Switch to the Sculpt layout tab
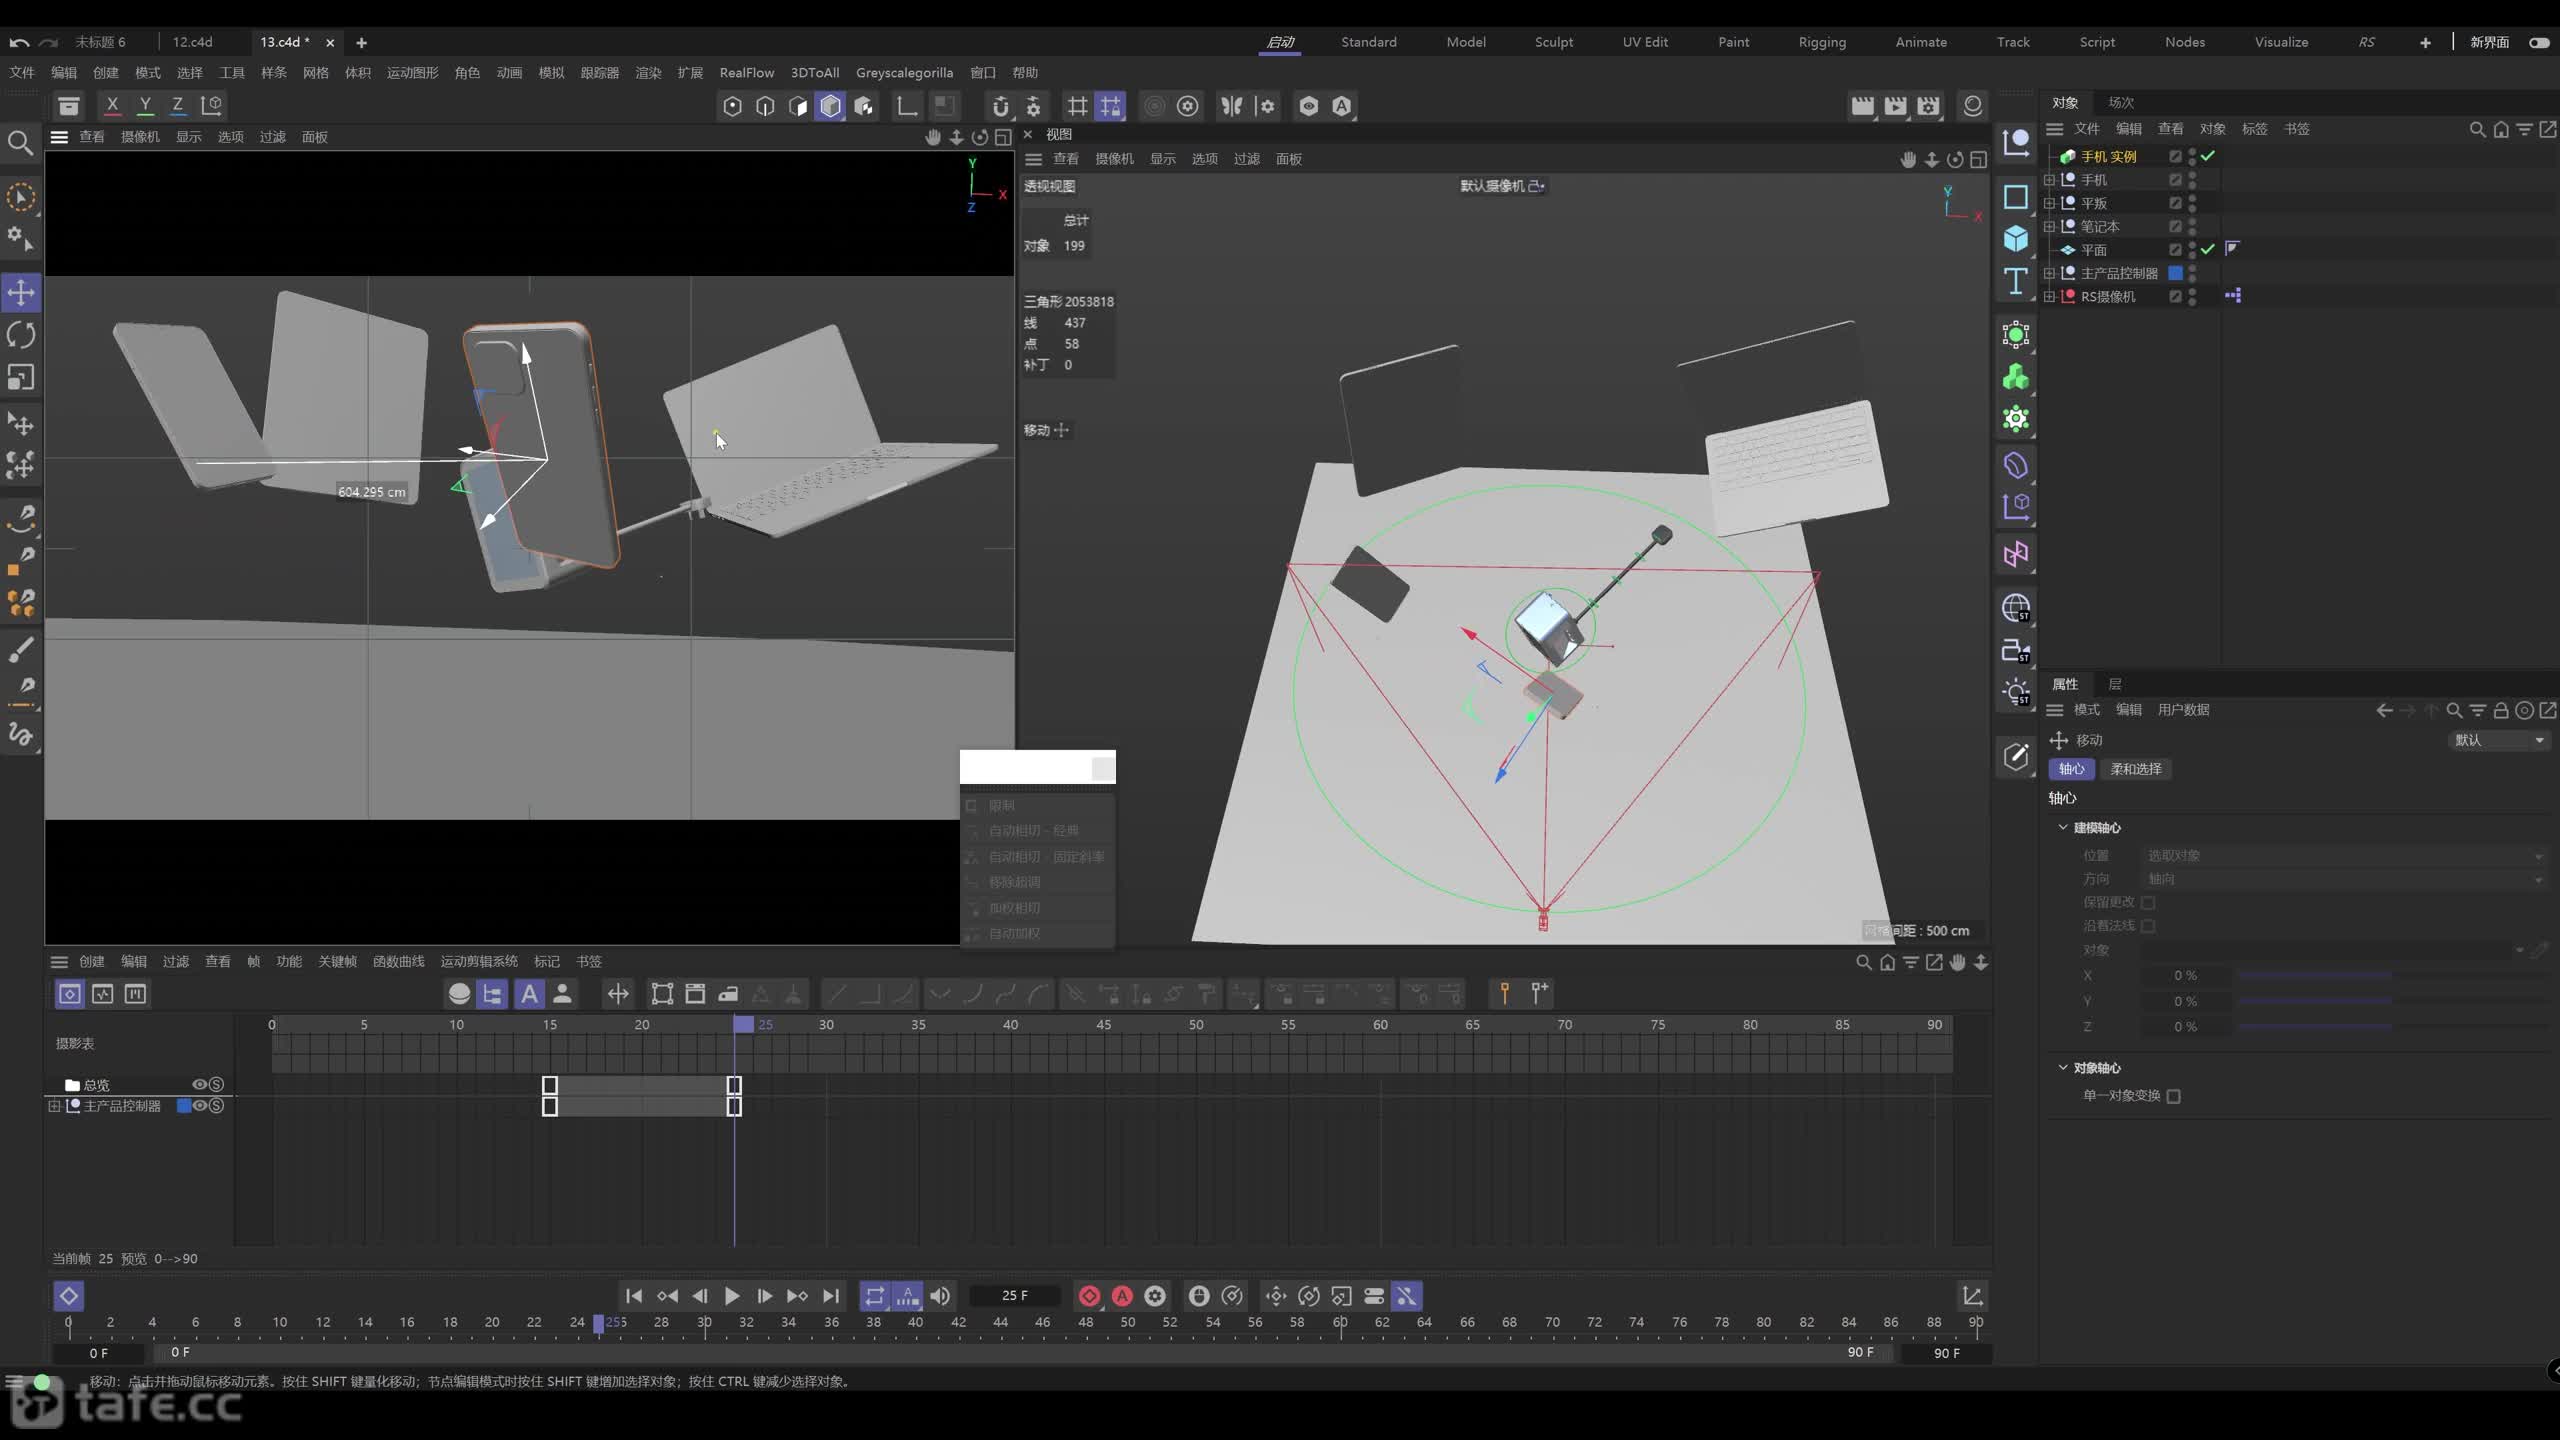Screen dimensions: 2560x1440 1554,42
